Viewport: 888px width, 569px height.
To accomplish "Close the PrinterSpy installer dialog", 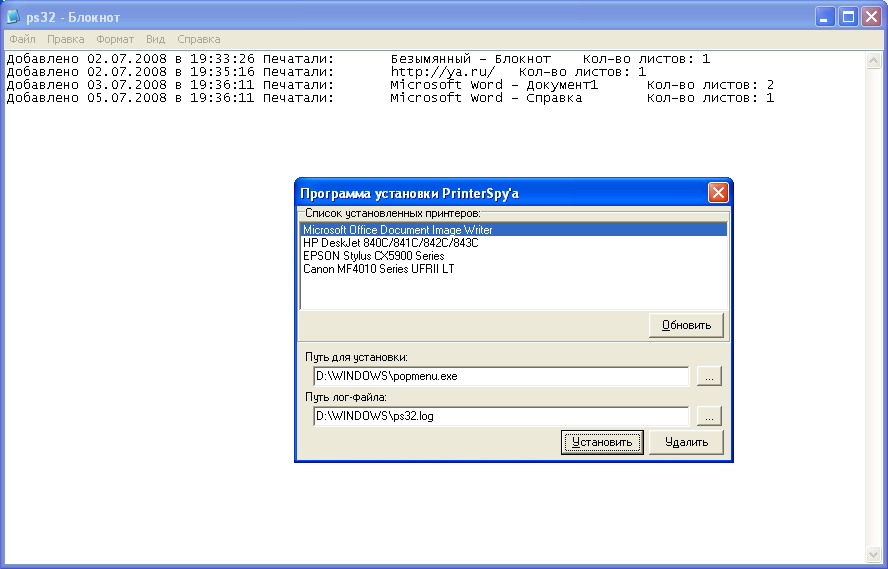I will 717,194.
